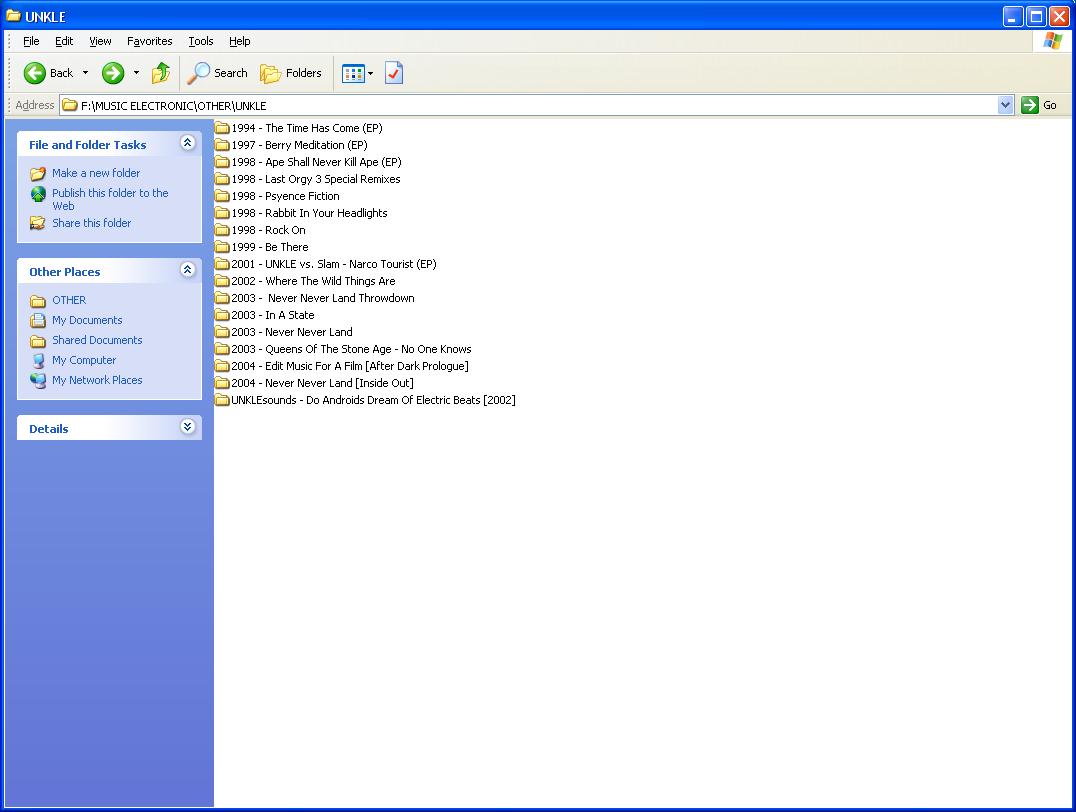
Task: Click the Back arrow icon
Action: pyautogui.click(x=34, y=73)
